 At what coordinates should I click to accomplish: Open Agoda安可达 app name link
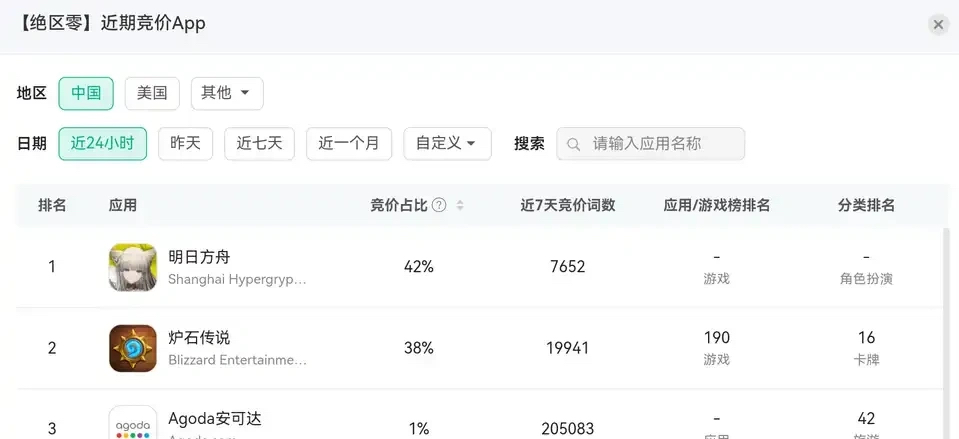pyautogui.click(x=215, y=419)
